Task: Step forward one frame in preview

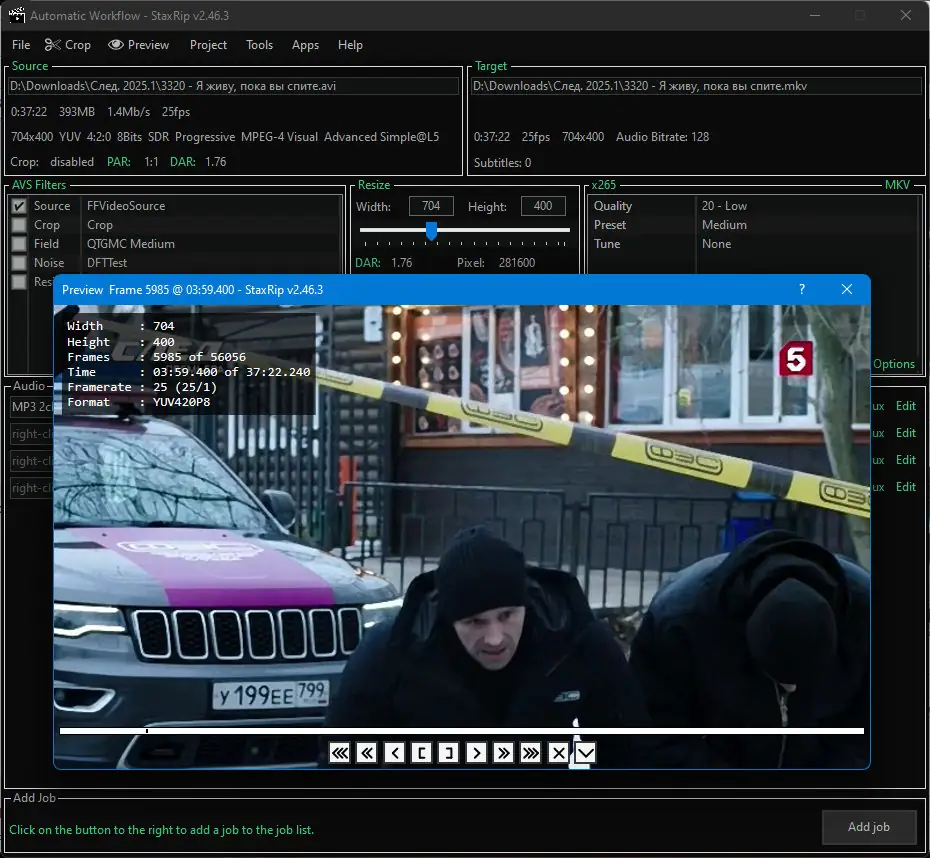Action: click(477, 753)
